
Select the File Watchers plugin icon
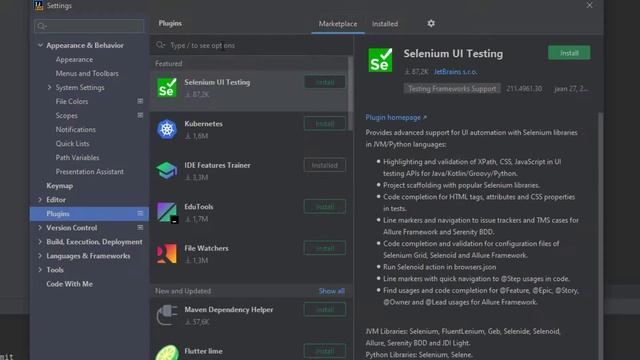167,254
